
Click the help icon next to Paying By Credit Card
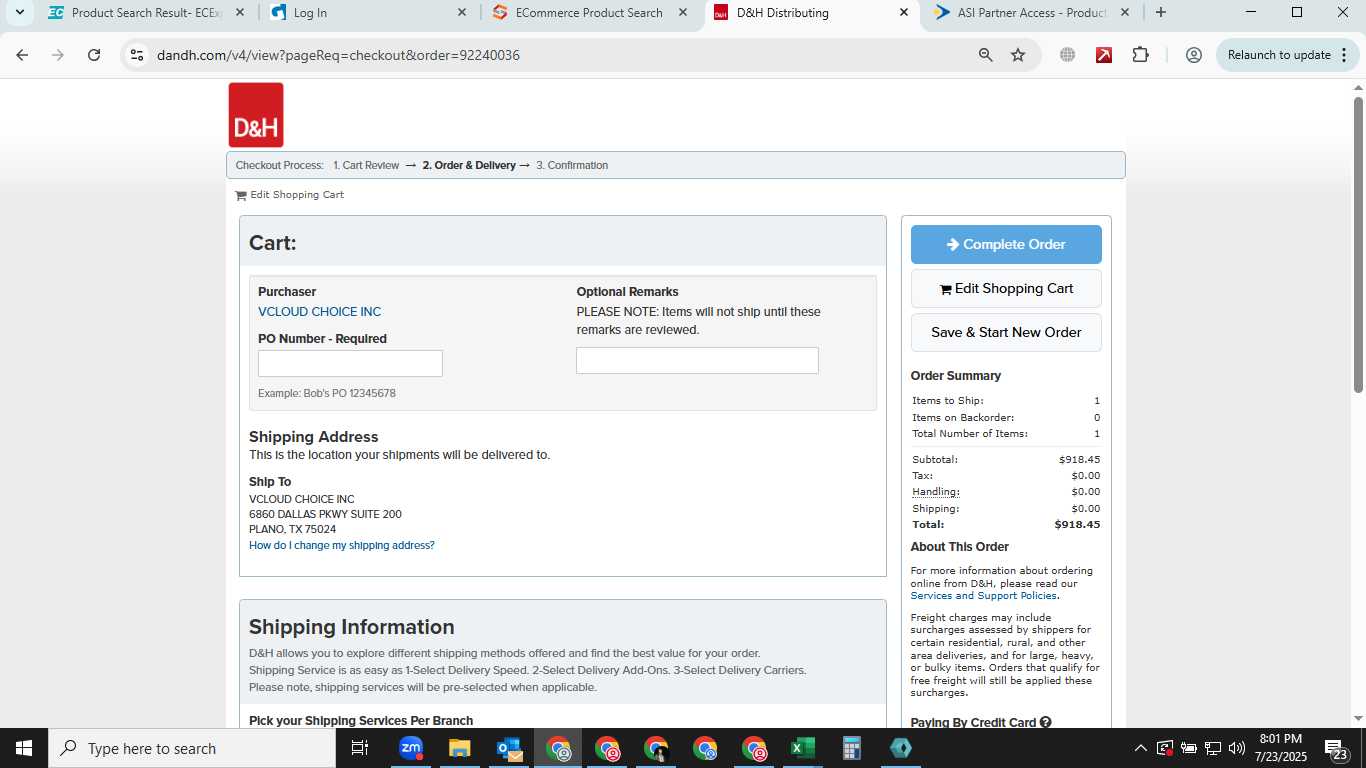[x=1045, y=722]
